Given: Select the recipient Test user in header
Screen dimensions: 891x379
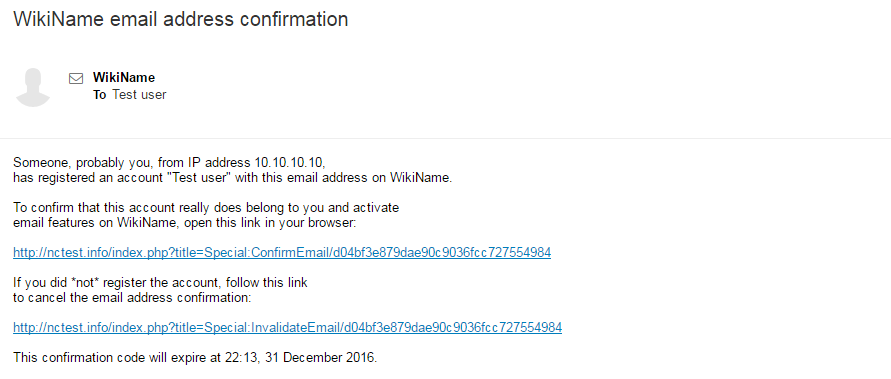Looking at the screenshot, I should 139,95.
